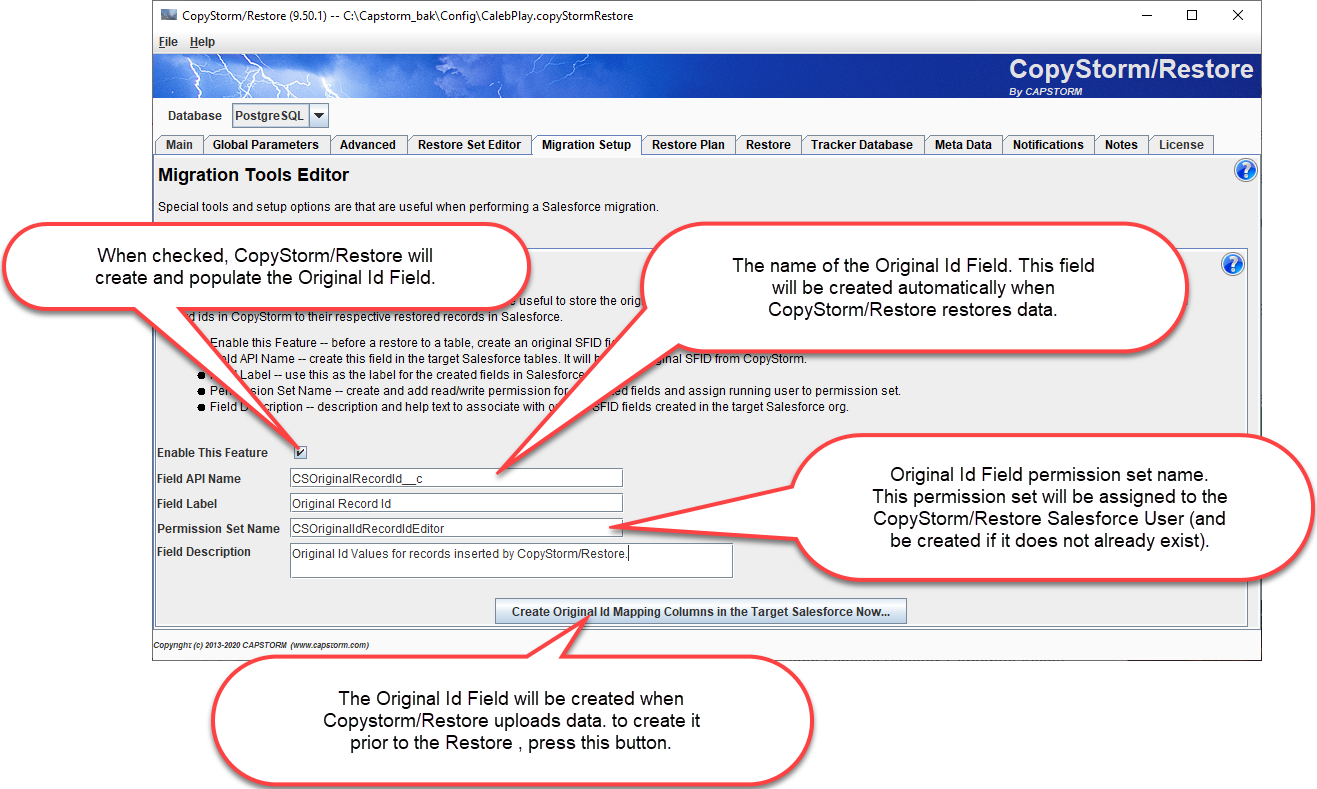
Task: Click the "Permission Set Name" label
Action: [x=218, y=529]
